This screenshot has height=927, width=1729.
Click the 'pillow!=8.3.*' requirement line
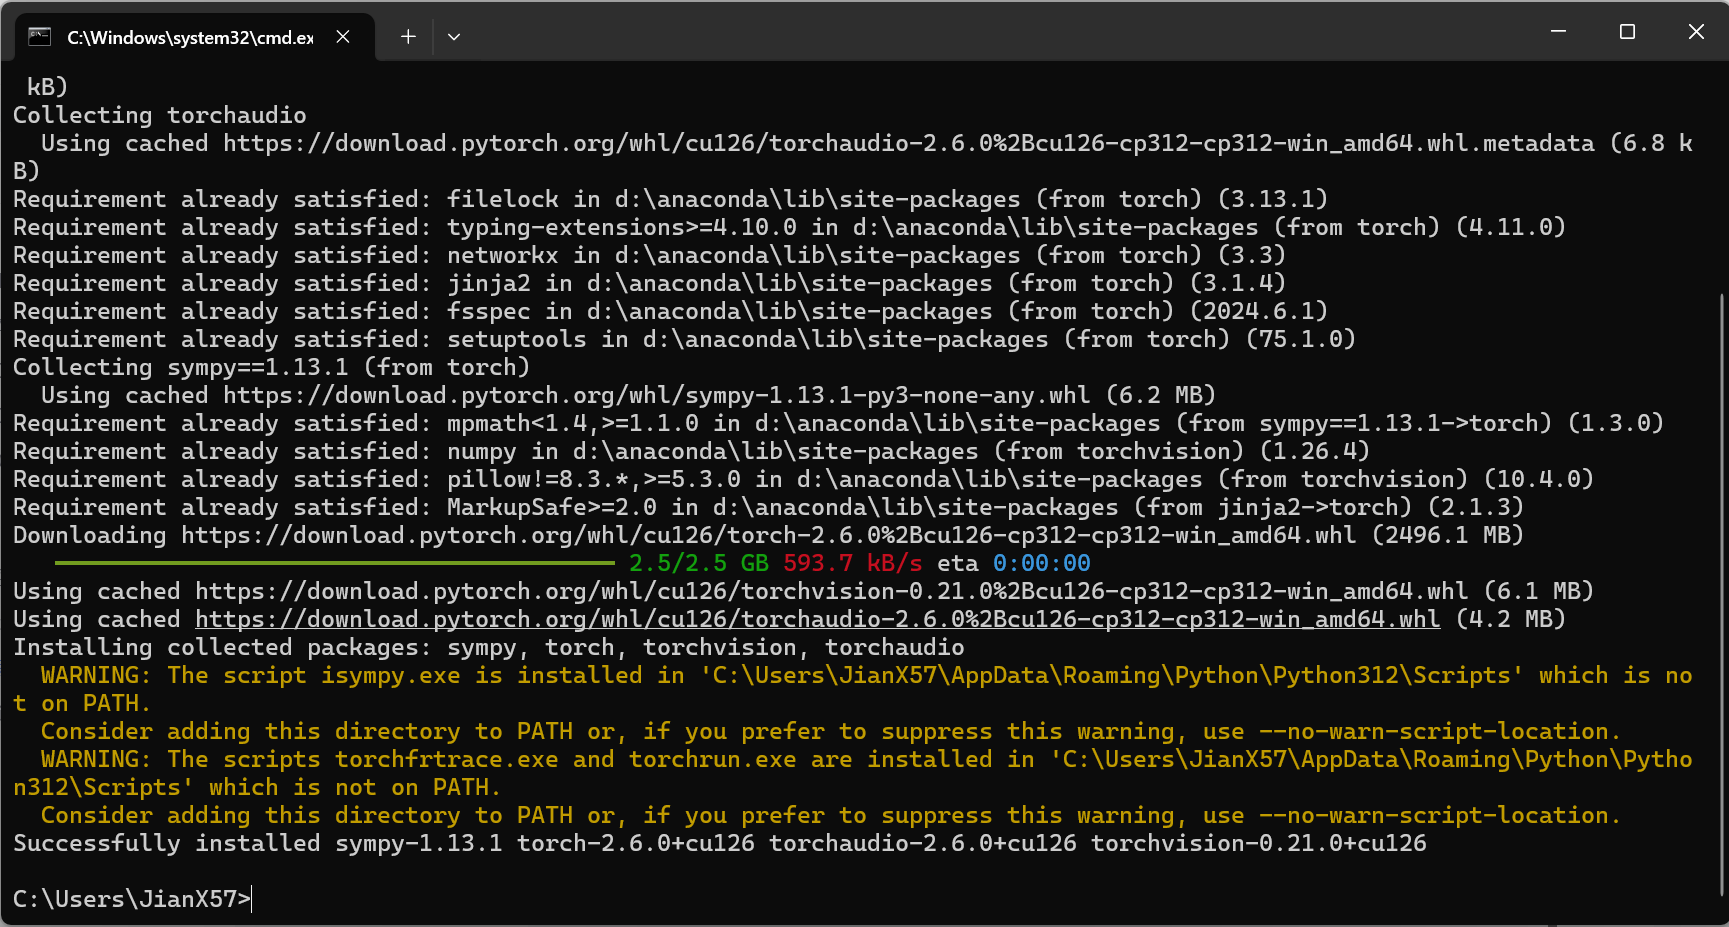803,479
